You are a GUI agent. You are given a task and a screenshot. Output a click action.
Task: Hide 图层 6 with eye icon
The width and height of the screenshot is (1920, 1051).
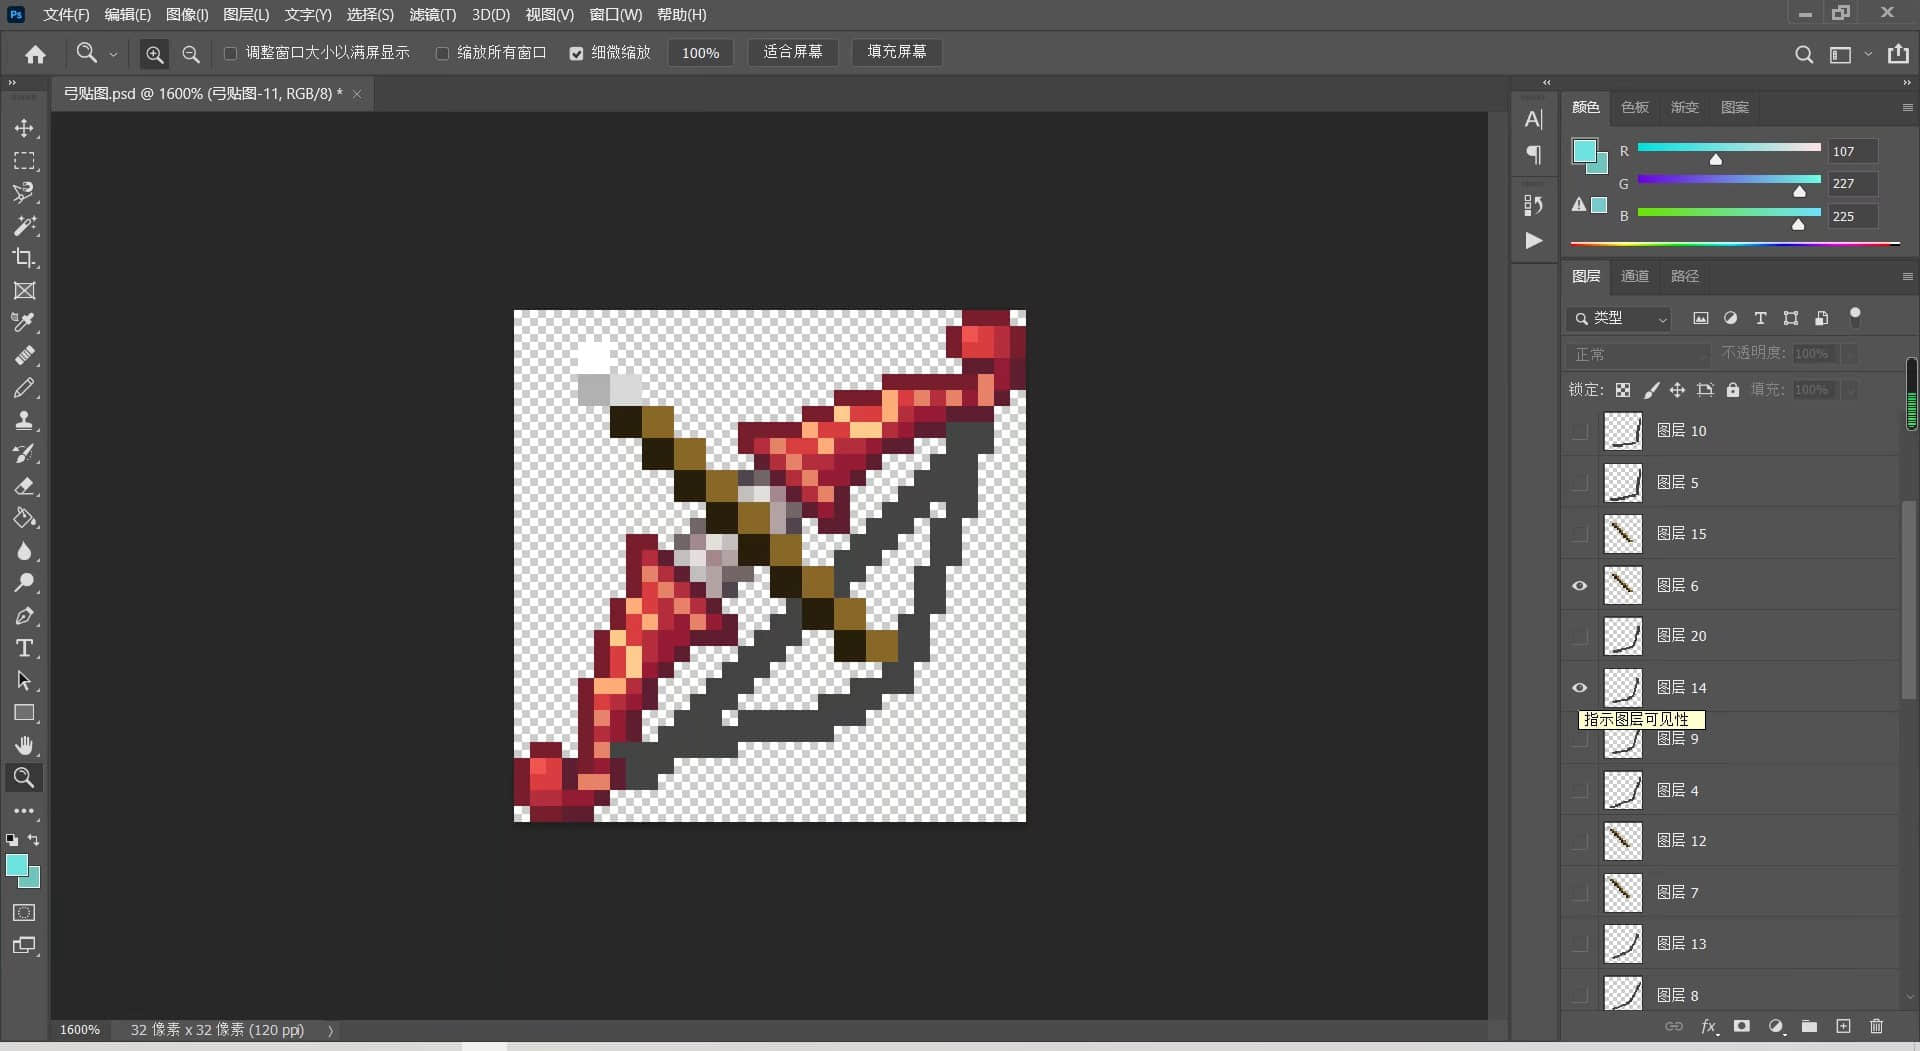pos(1580,585)
